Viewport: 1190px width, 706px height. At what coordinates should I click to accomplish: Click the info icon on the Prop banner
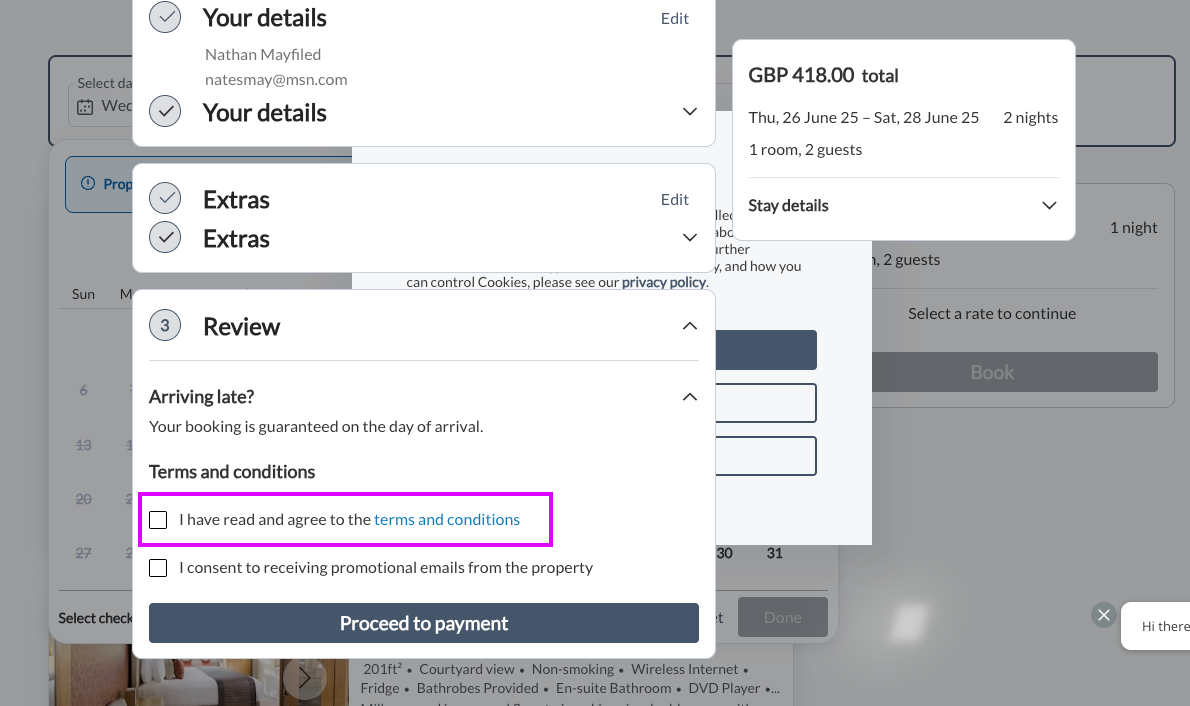(x=88, y=184)
